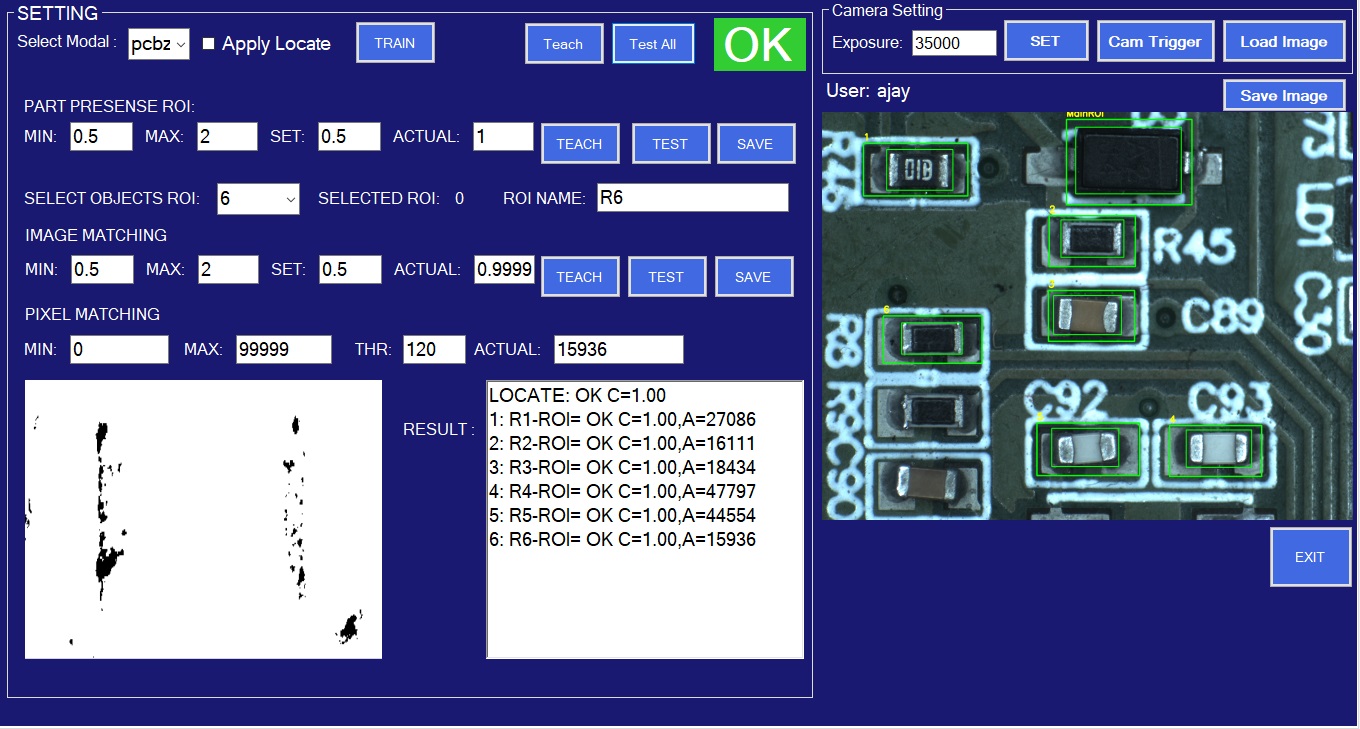The image size is (1360, 729).
Task: Click TEST in Part Presence ROI row
Action: point(670,144)
